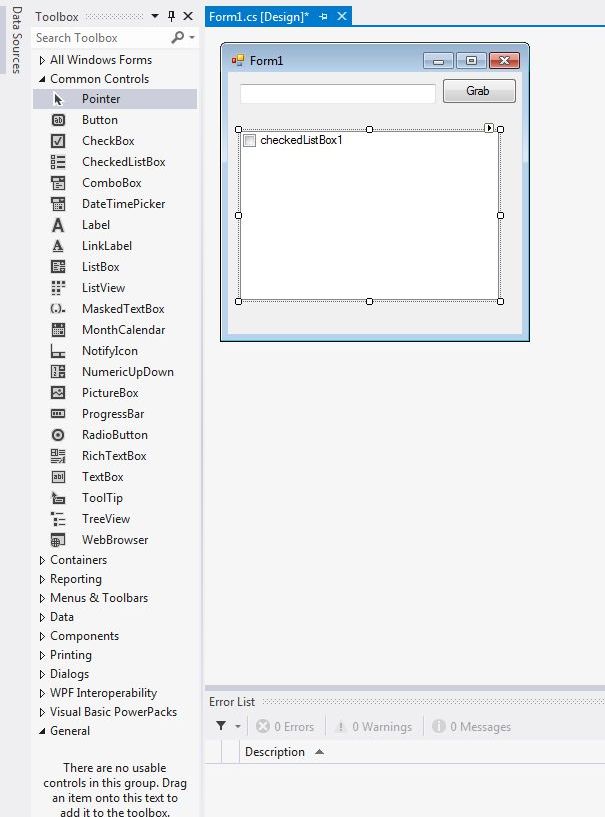Choose the MaskedTextBox icon
The width and height of the screenshot is (605, 817).
58,309
